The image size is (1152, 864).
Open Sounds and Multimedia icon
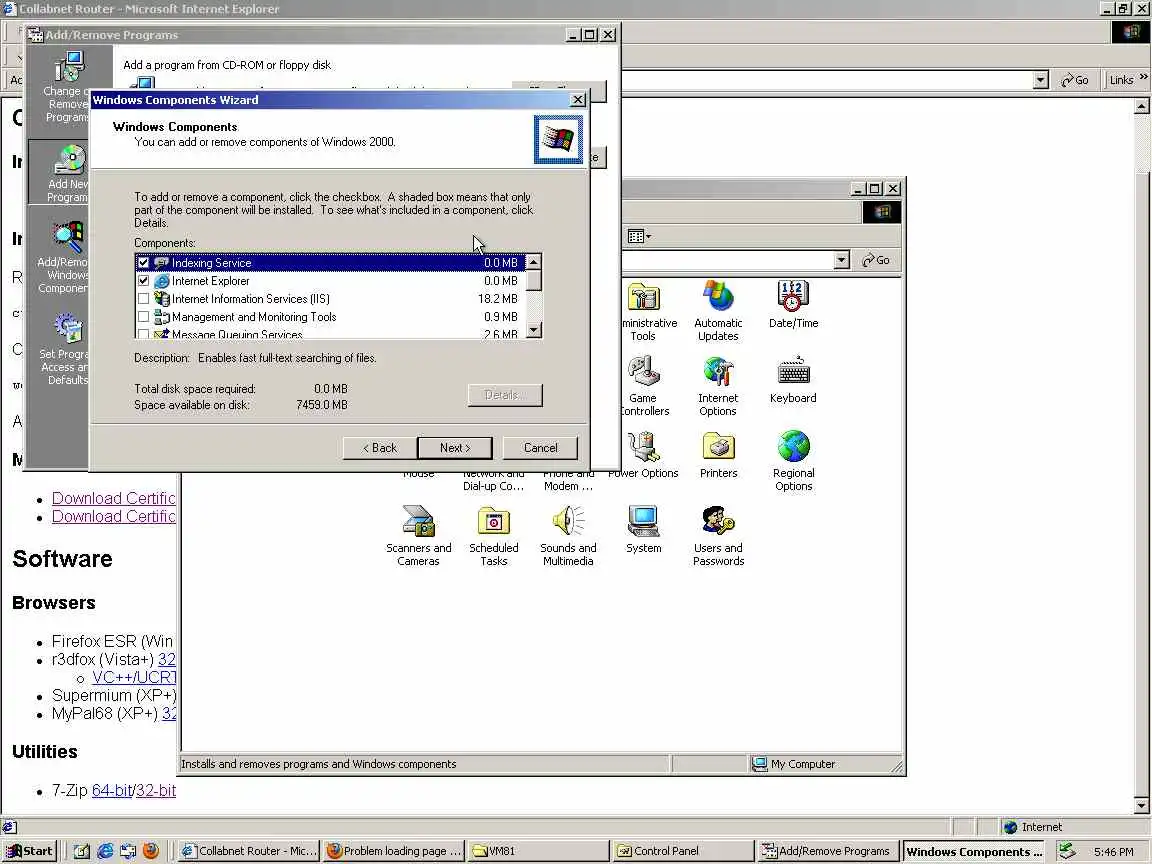(568, 536)
